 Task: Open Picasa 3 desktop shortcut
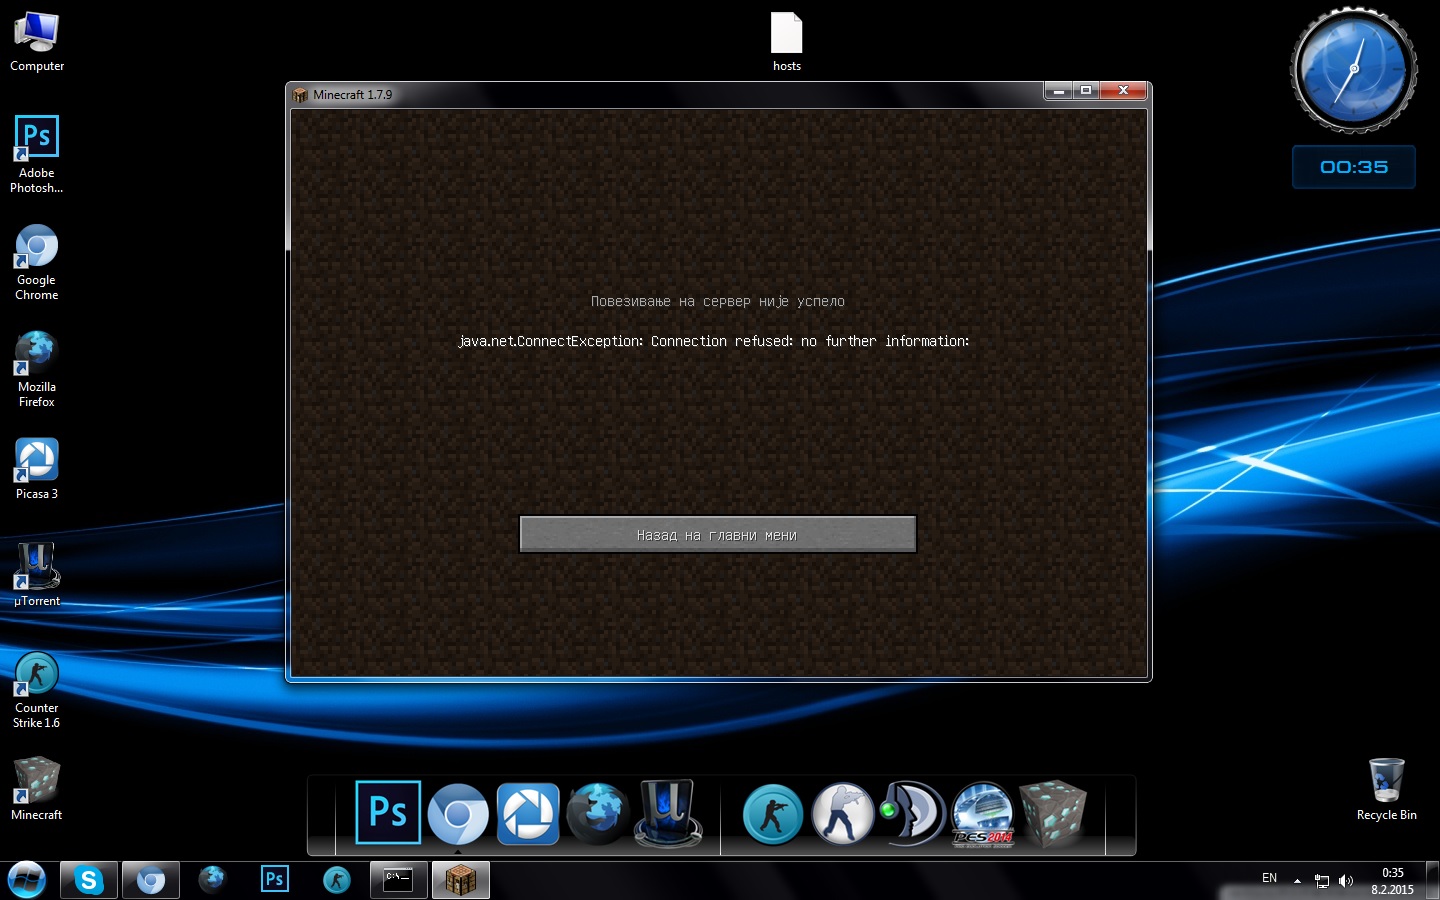pos(37,469)
